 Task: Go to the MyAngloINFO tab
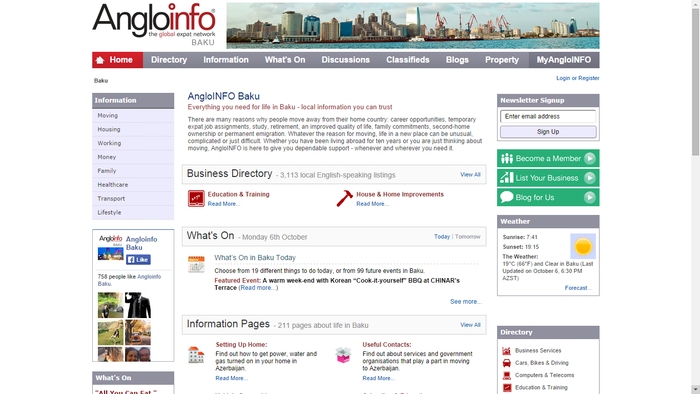[564, 60]
